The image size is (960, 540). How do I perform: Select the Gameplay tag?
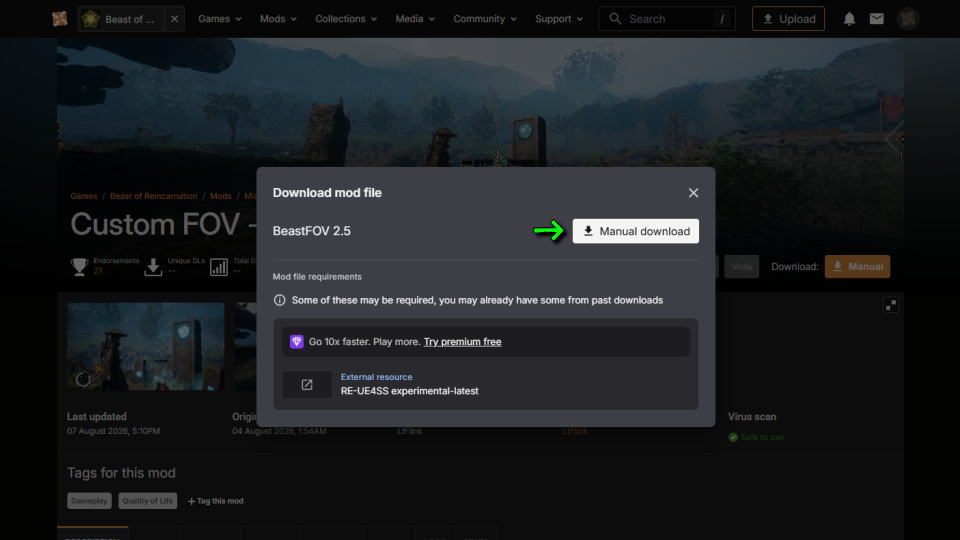coord(89,501)
